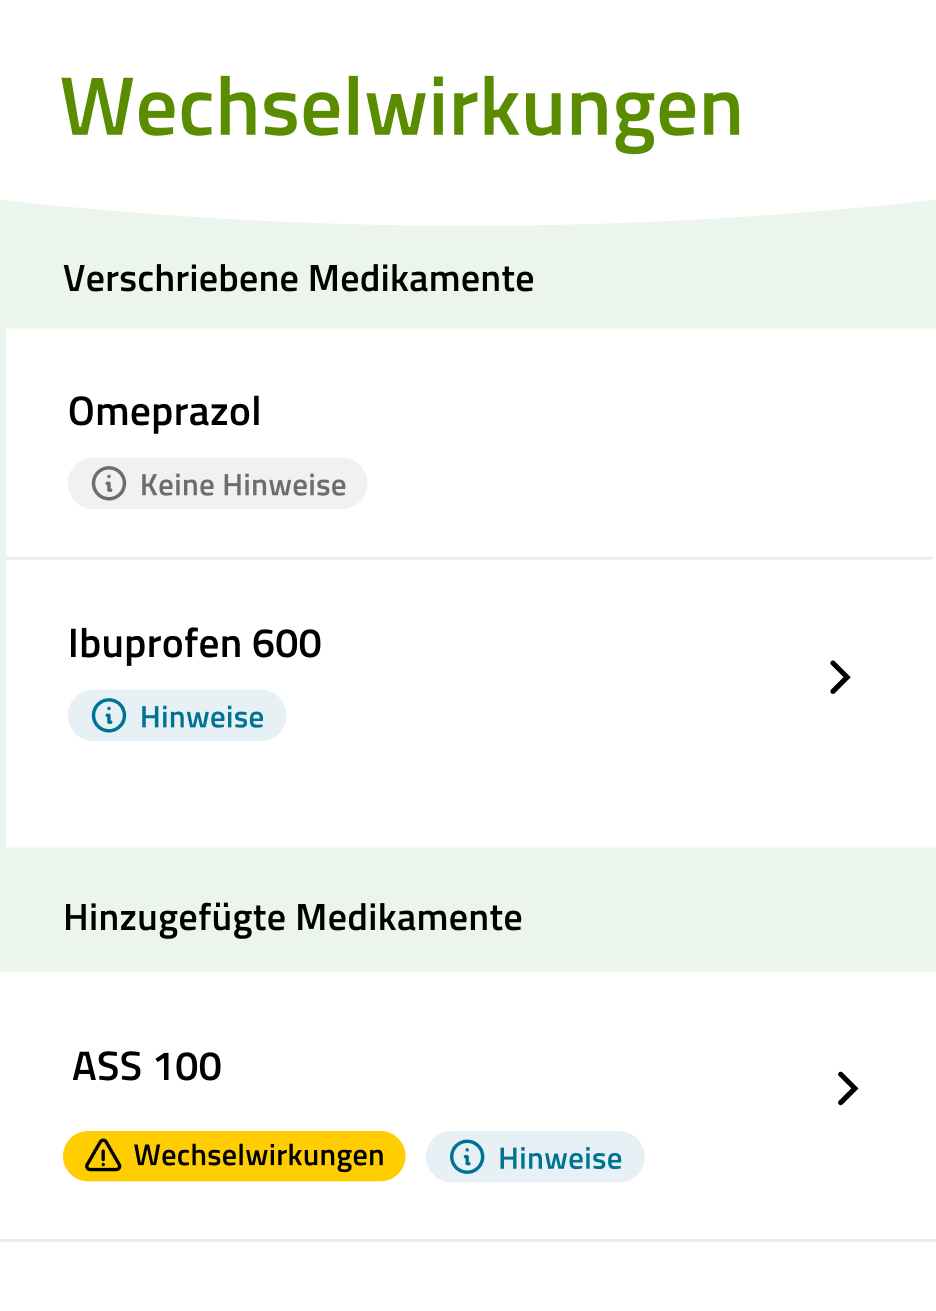Click the green 'Wechselwirkungen' page title
Screen dimensions: 936x1311
tap(401, 108)
